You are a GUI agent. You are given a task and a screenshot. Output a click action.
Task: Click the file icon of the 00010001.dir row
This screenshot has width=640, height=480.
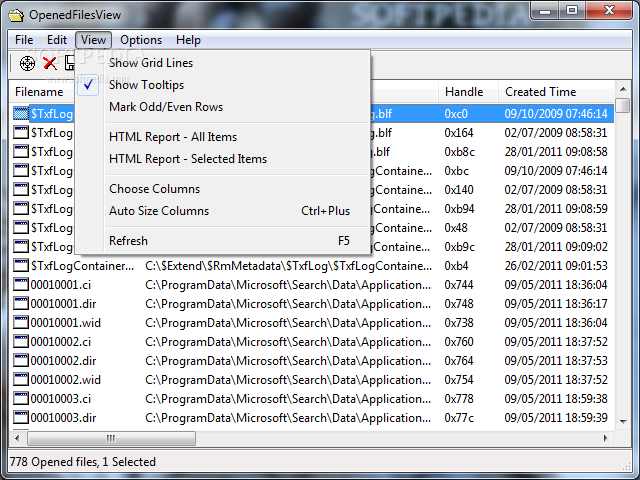(x=21, y=304)
